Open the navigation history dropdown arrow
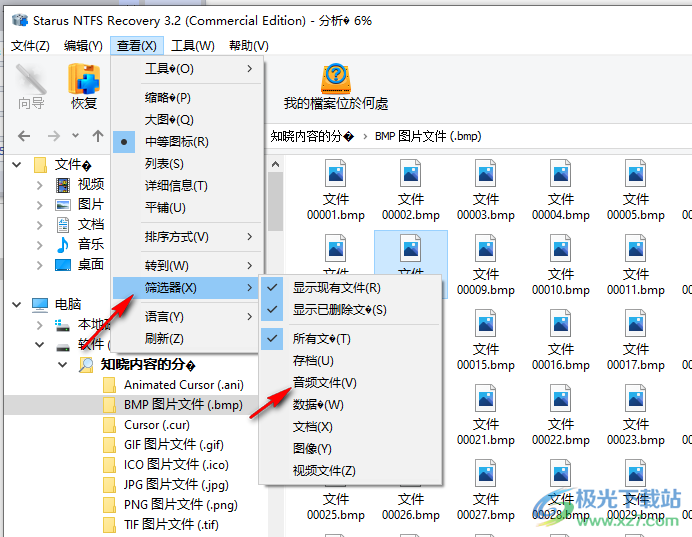 tap(75, 135)
